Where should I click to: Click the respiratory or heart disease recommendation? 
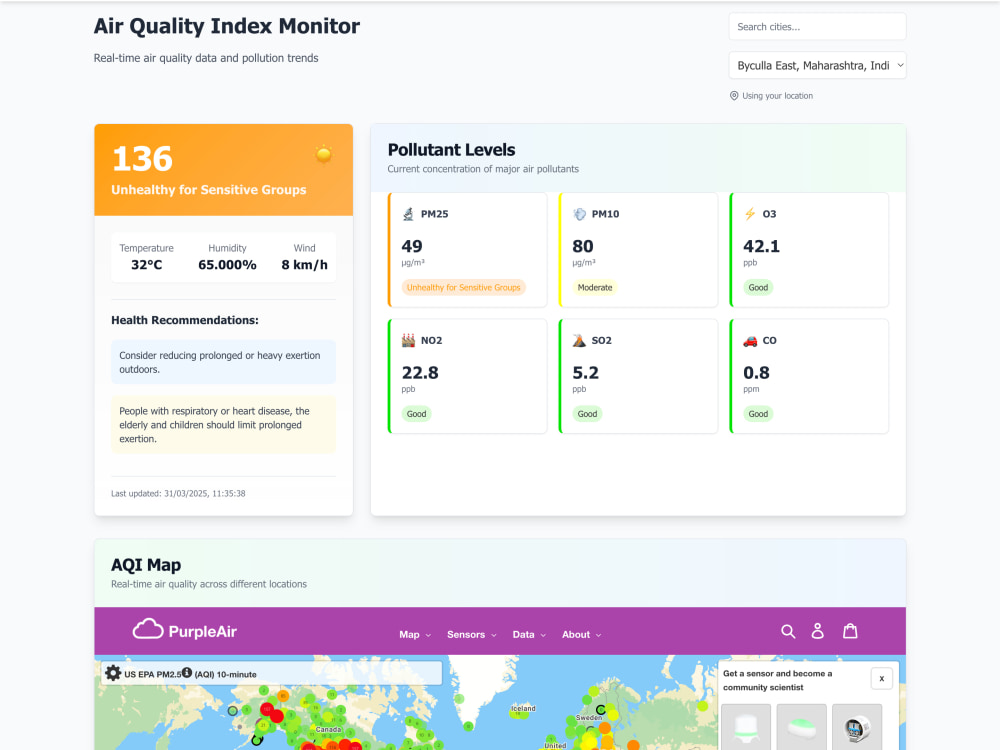tap(223, 425)
